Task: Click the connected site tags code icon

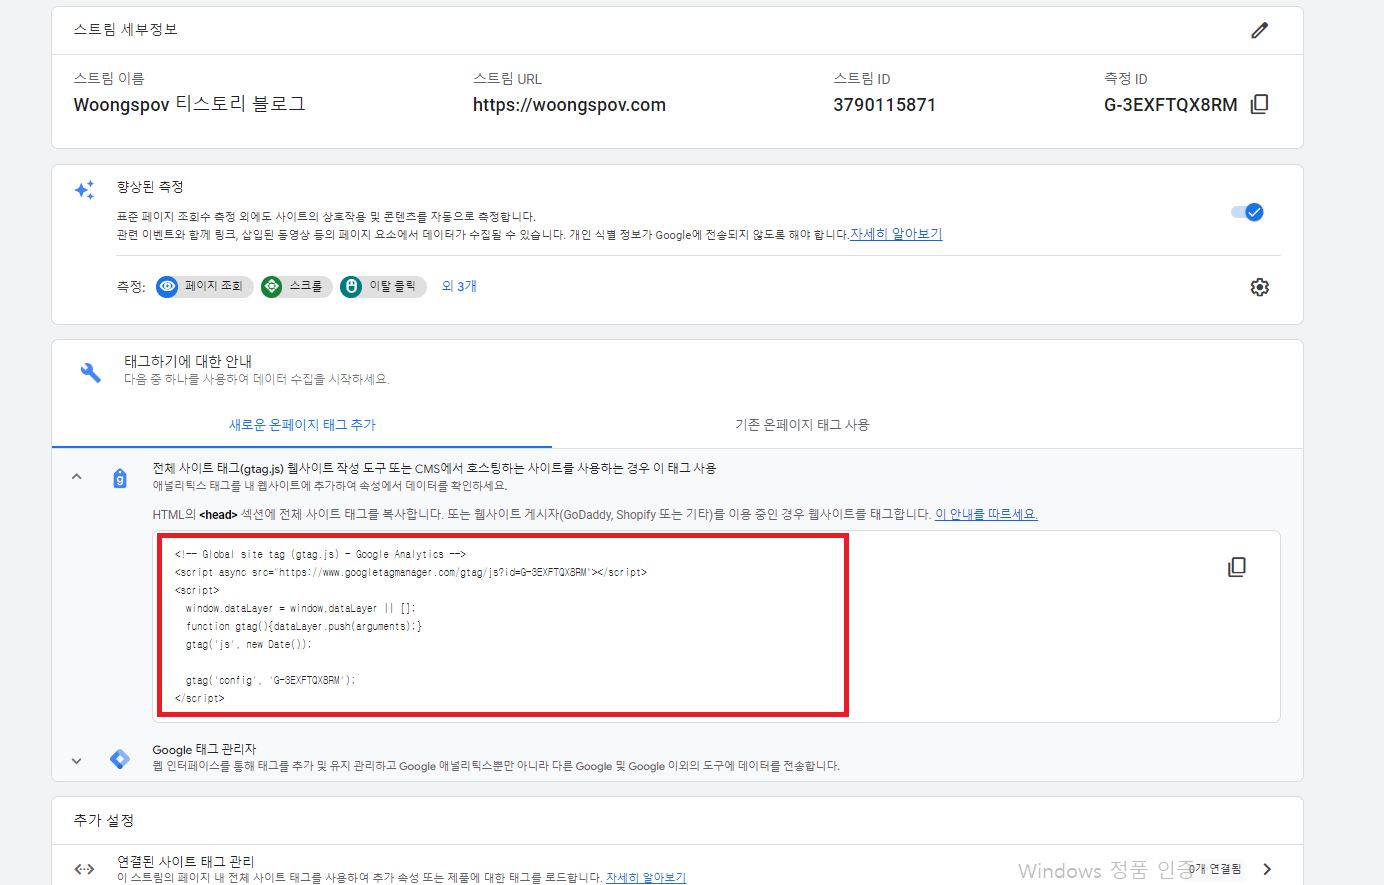Action: (85, 869)
